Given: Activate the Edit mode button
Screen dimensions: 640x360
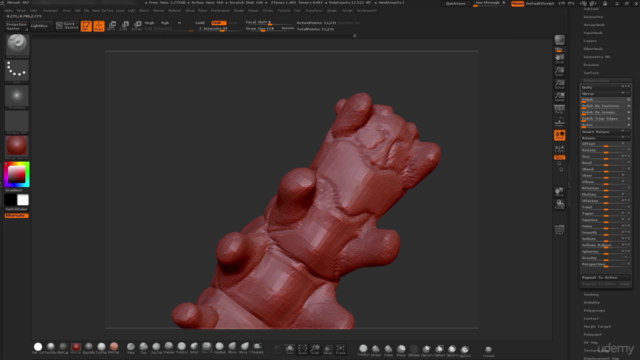Looking at the screenshot, I should tap(86, 26).
